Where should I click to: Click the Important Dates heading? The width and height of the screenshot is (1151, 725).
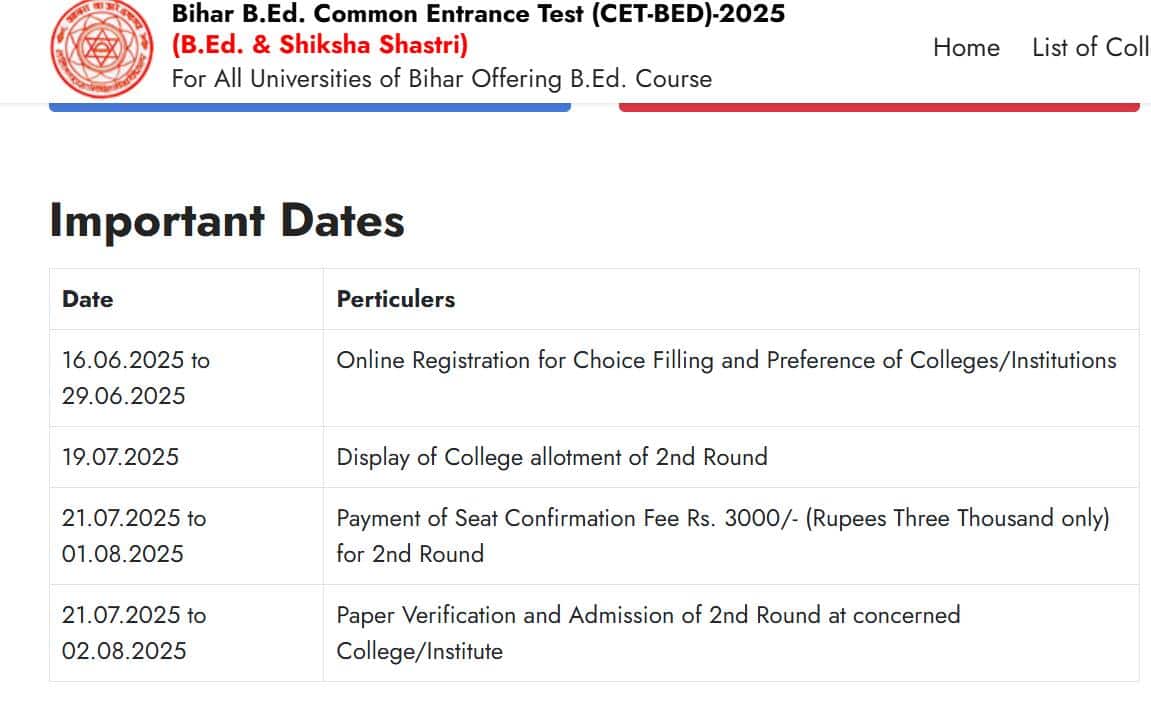click(x=227, y=220)
